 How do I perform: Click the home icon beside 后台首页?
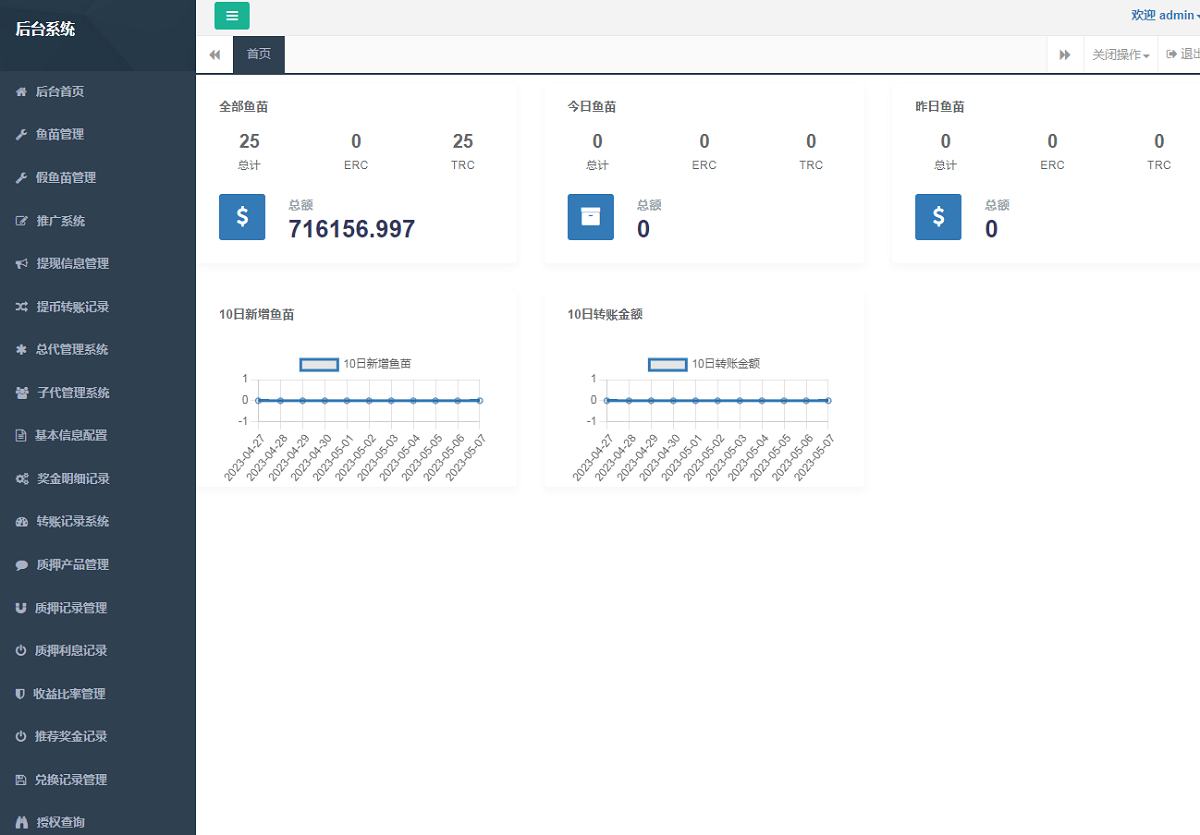click(x=21, y=92)
